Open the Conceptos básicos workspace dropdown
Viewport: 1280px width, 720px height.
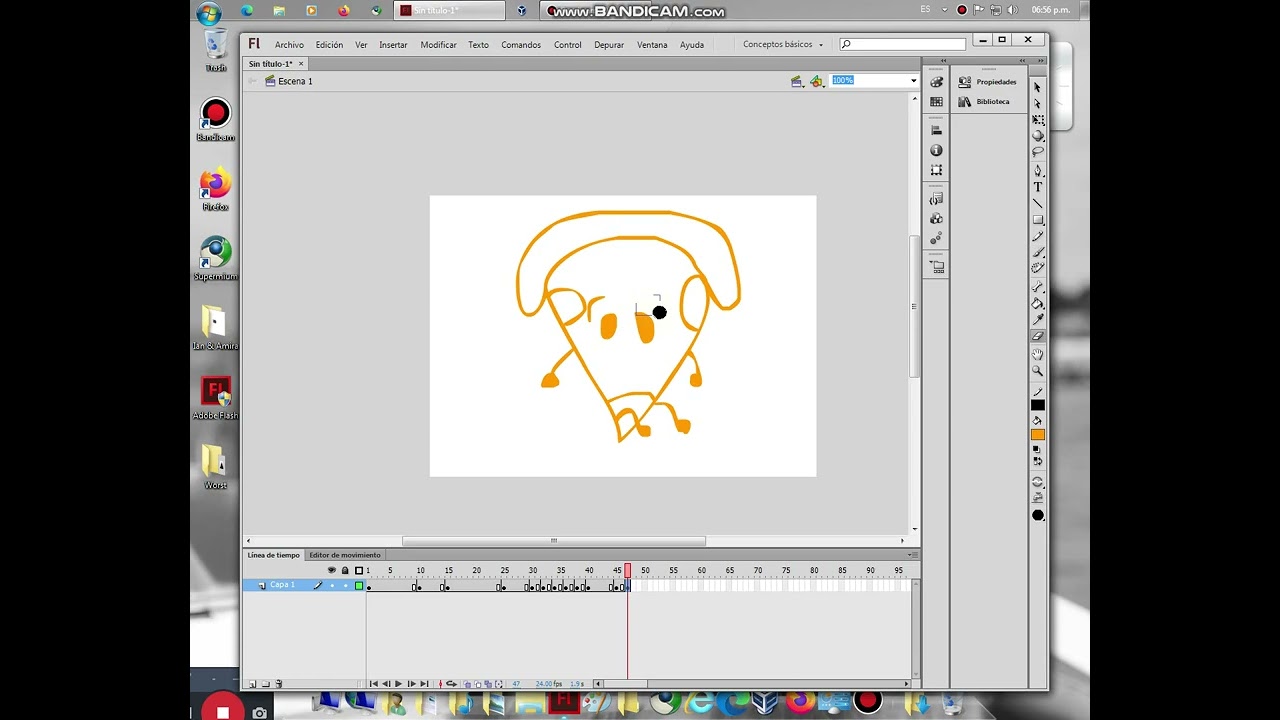coord(783,44)
